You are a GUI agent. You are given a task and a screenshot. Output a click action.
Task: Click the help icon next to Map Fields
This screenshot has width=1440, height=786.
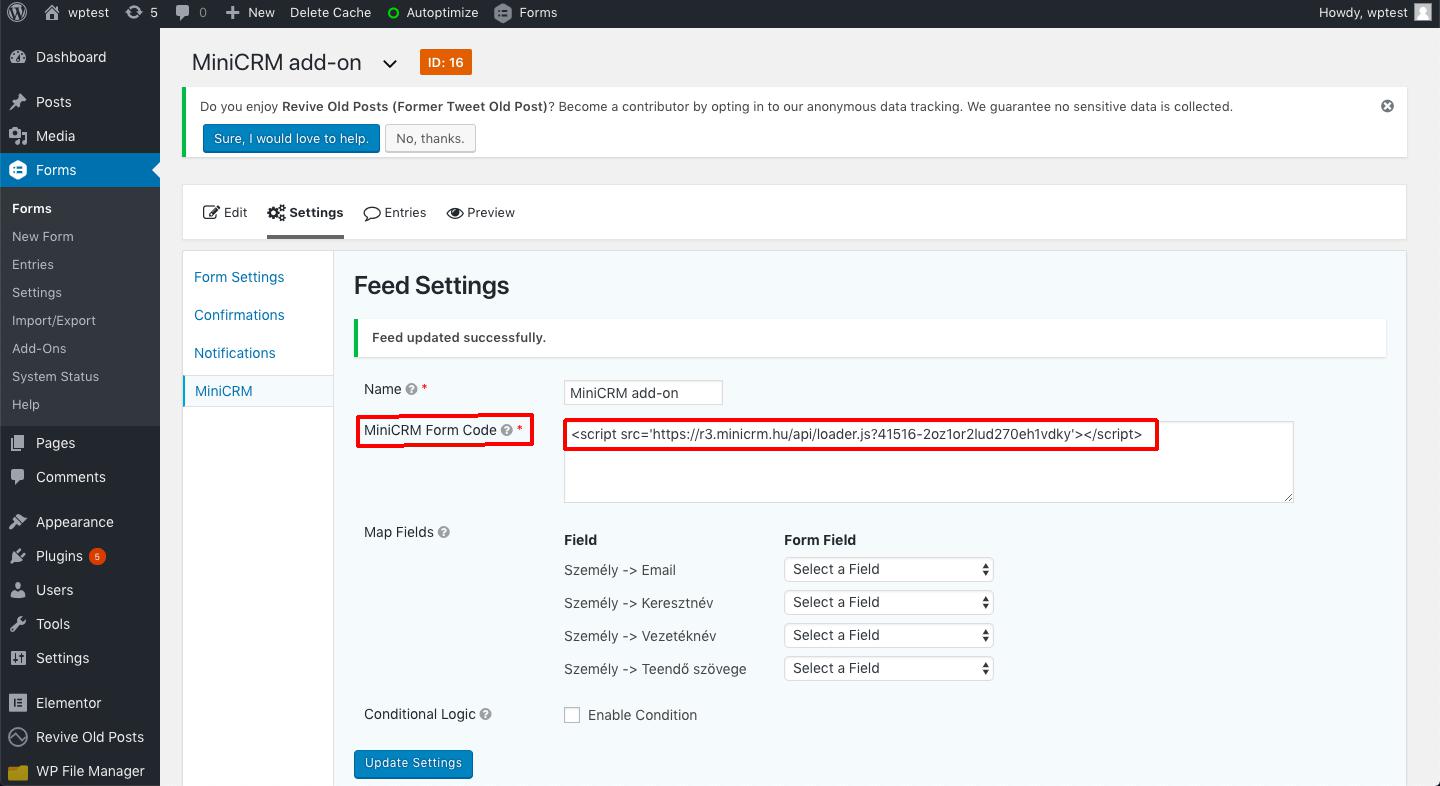click(444, 532)
